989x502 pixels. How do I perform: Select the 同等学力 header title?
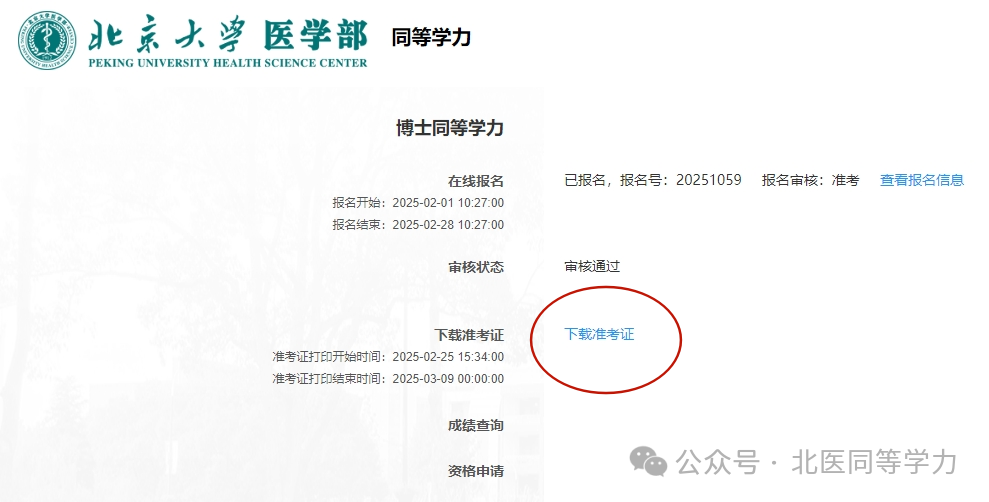coord(431,37)
